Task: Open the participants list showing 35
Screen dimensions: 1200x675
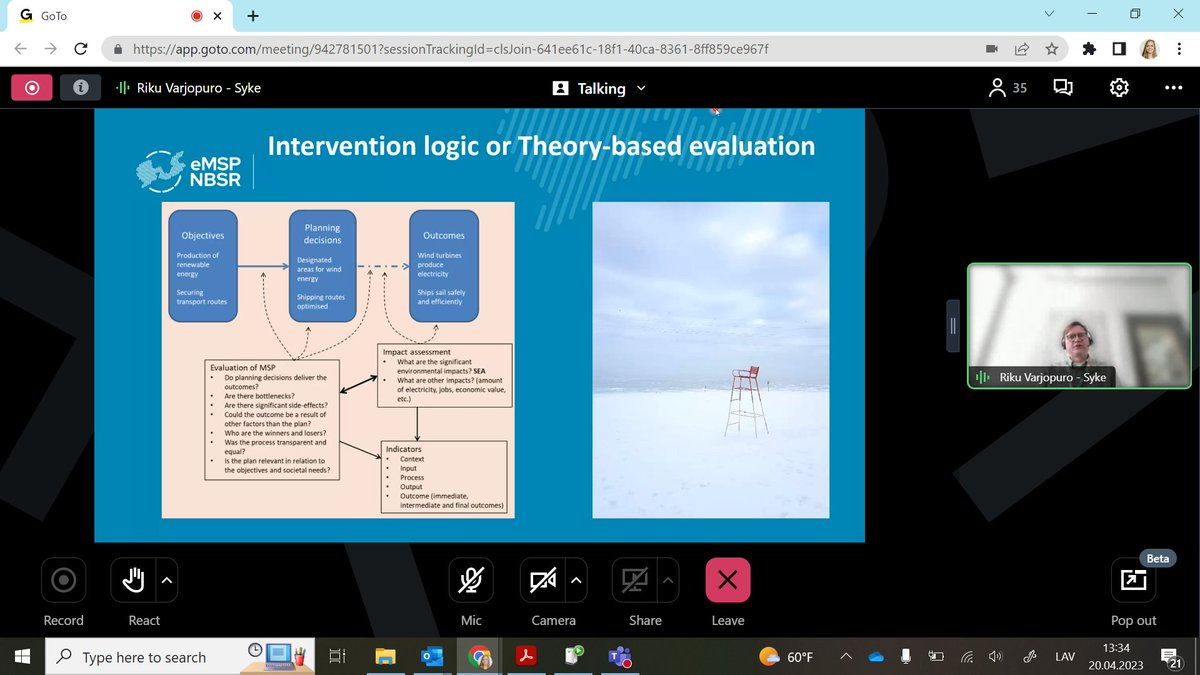Action: pos(1007,88)
